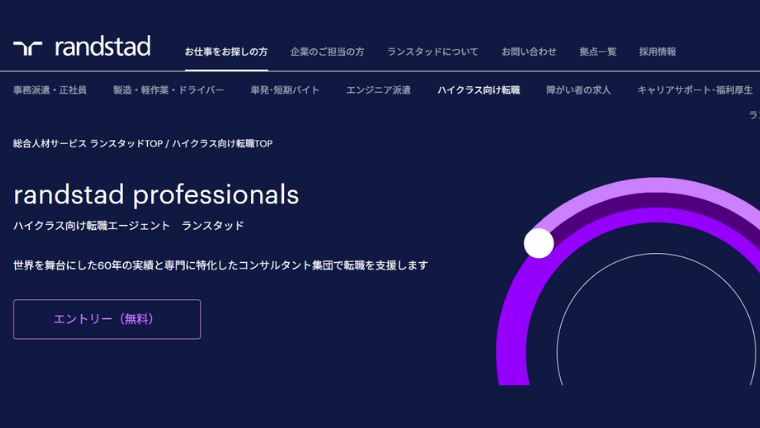This screenshot has height=428, width=760.
Task: Go to ランスタッドについて menu item
Action: pyautogui.click(x=432, y=52)
